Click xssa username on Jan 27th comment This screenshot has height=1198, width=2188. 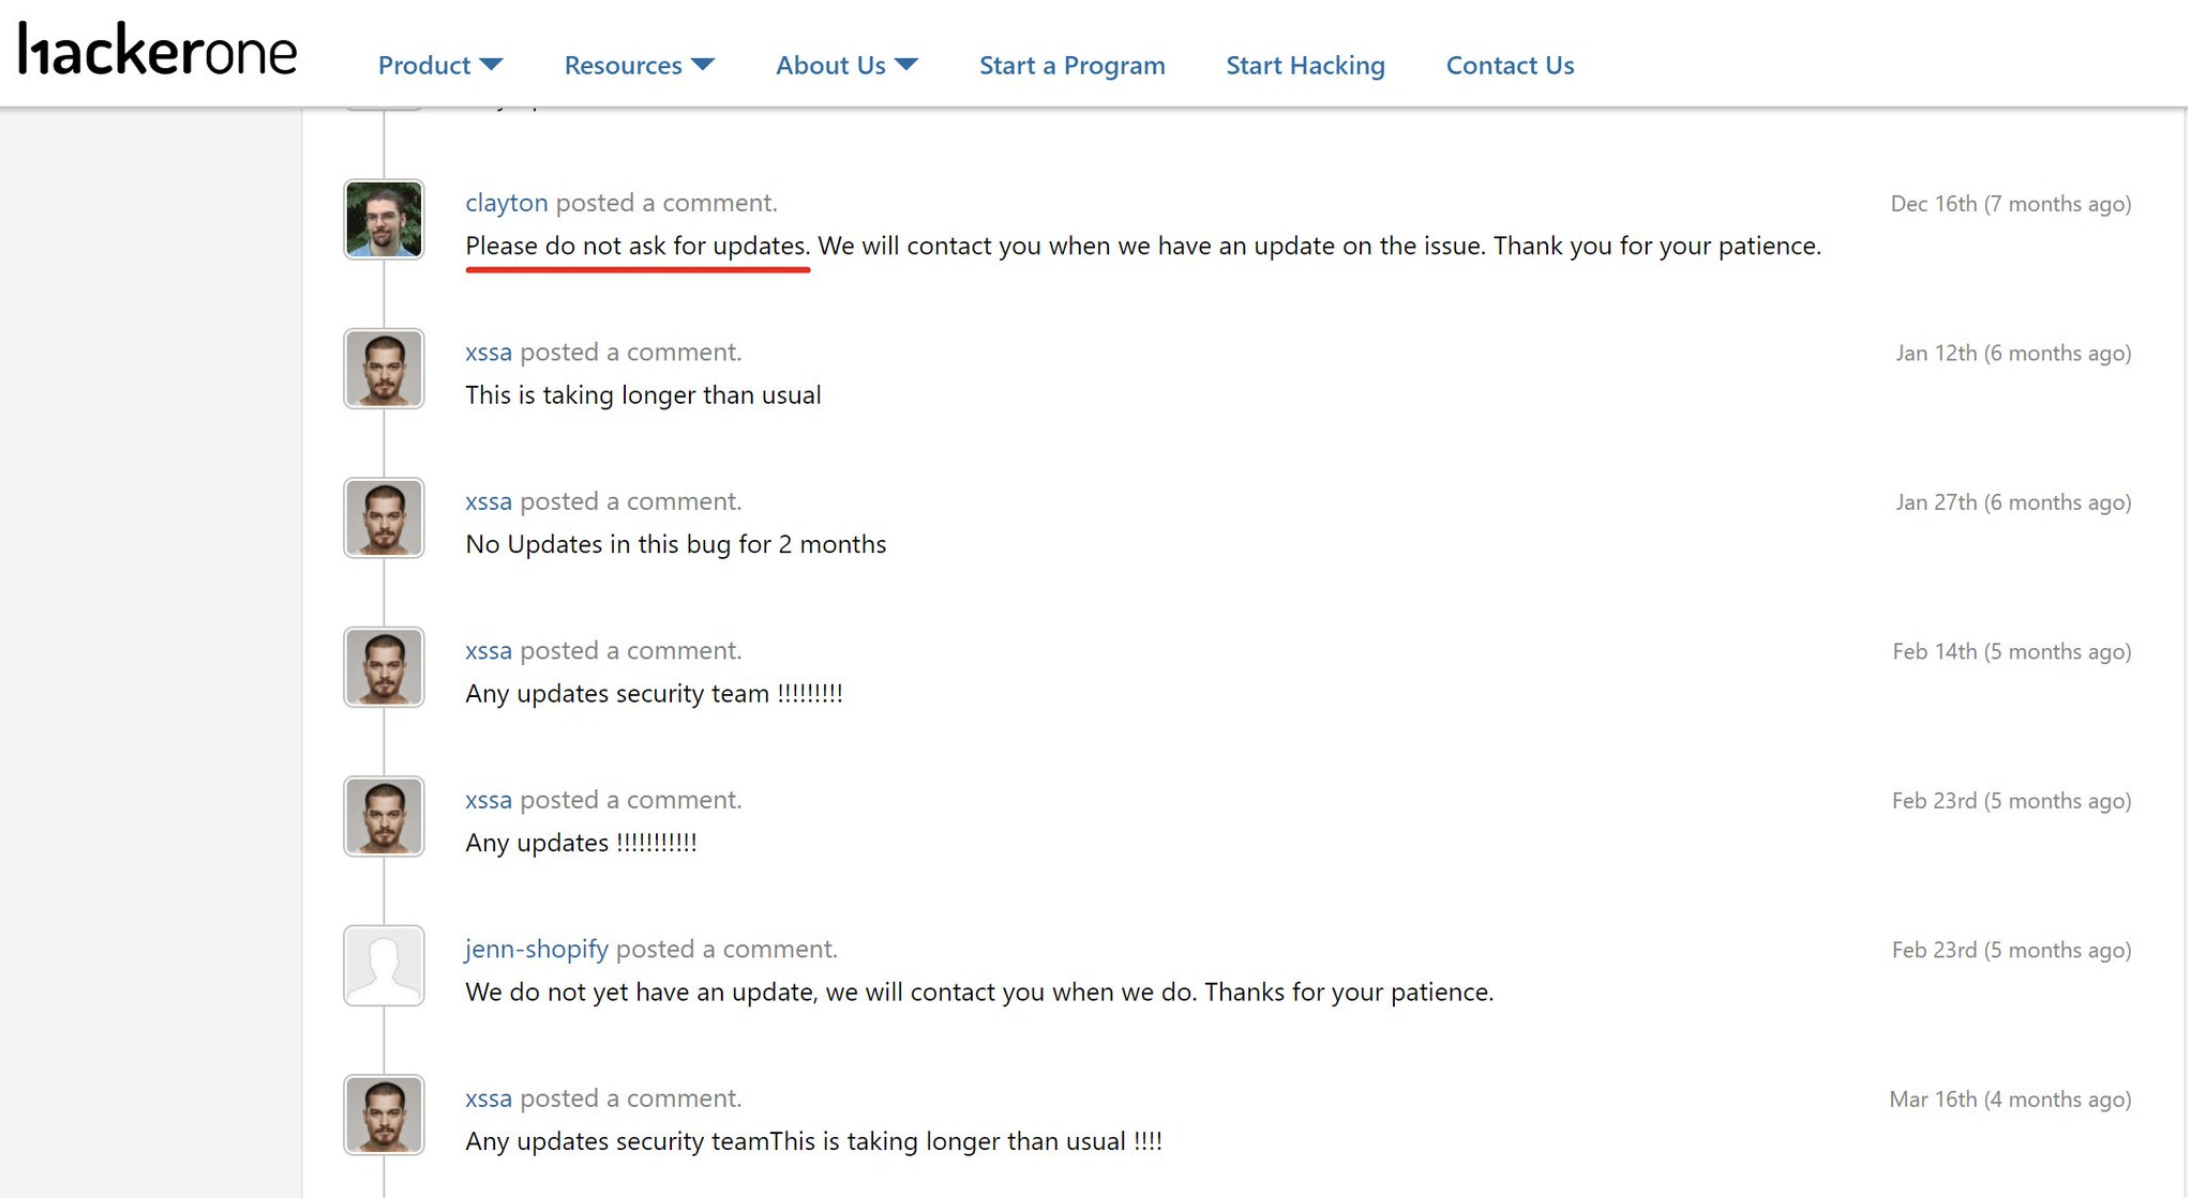(488, 501)
